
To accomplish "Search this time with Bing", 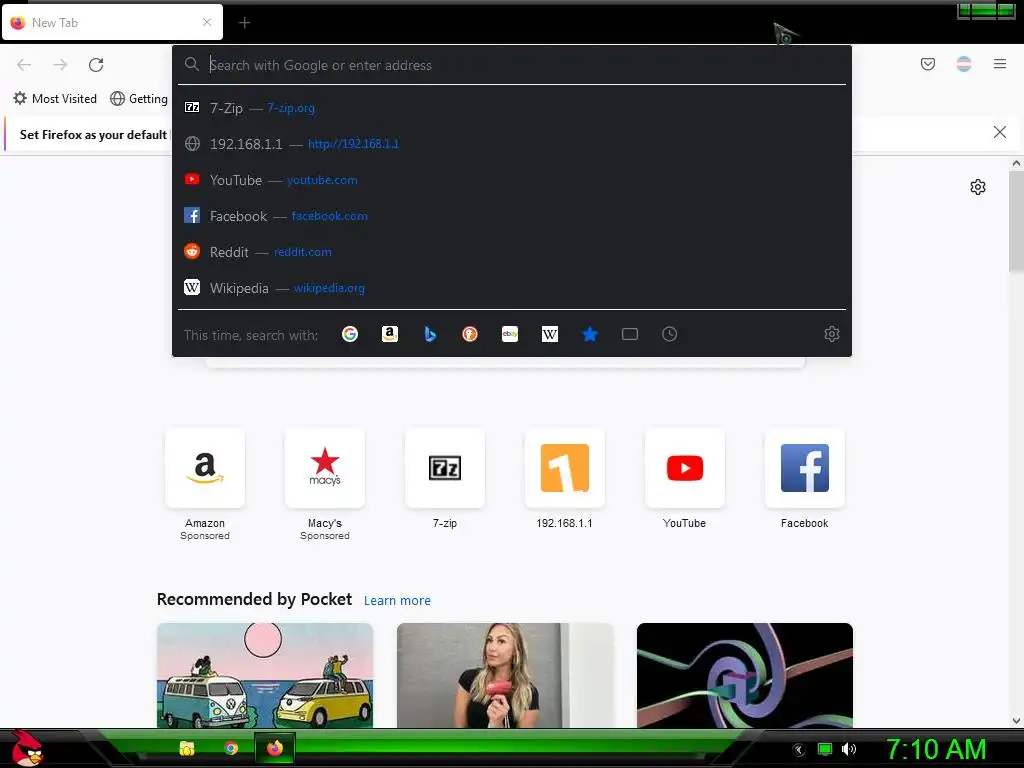I will coord(430,334).
